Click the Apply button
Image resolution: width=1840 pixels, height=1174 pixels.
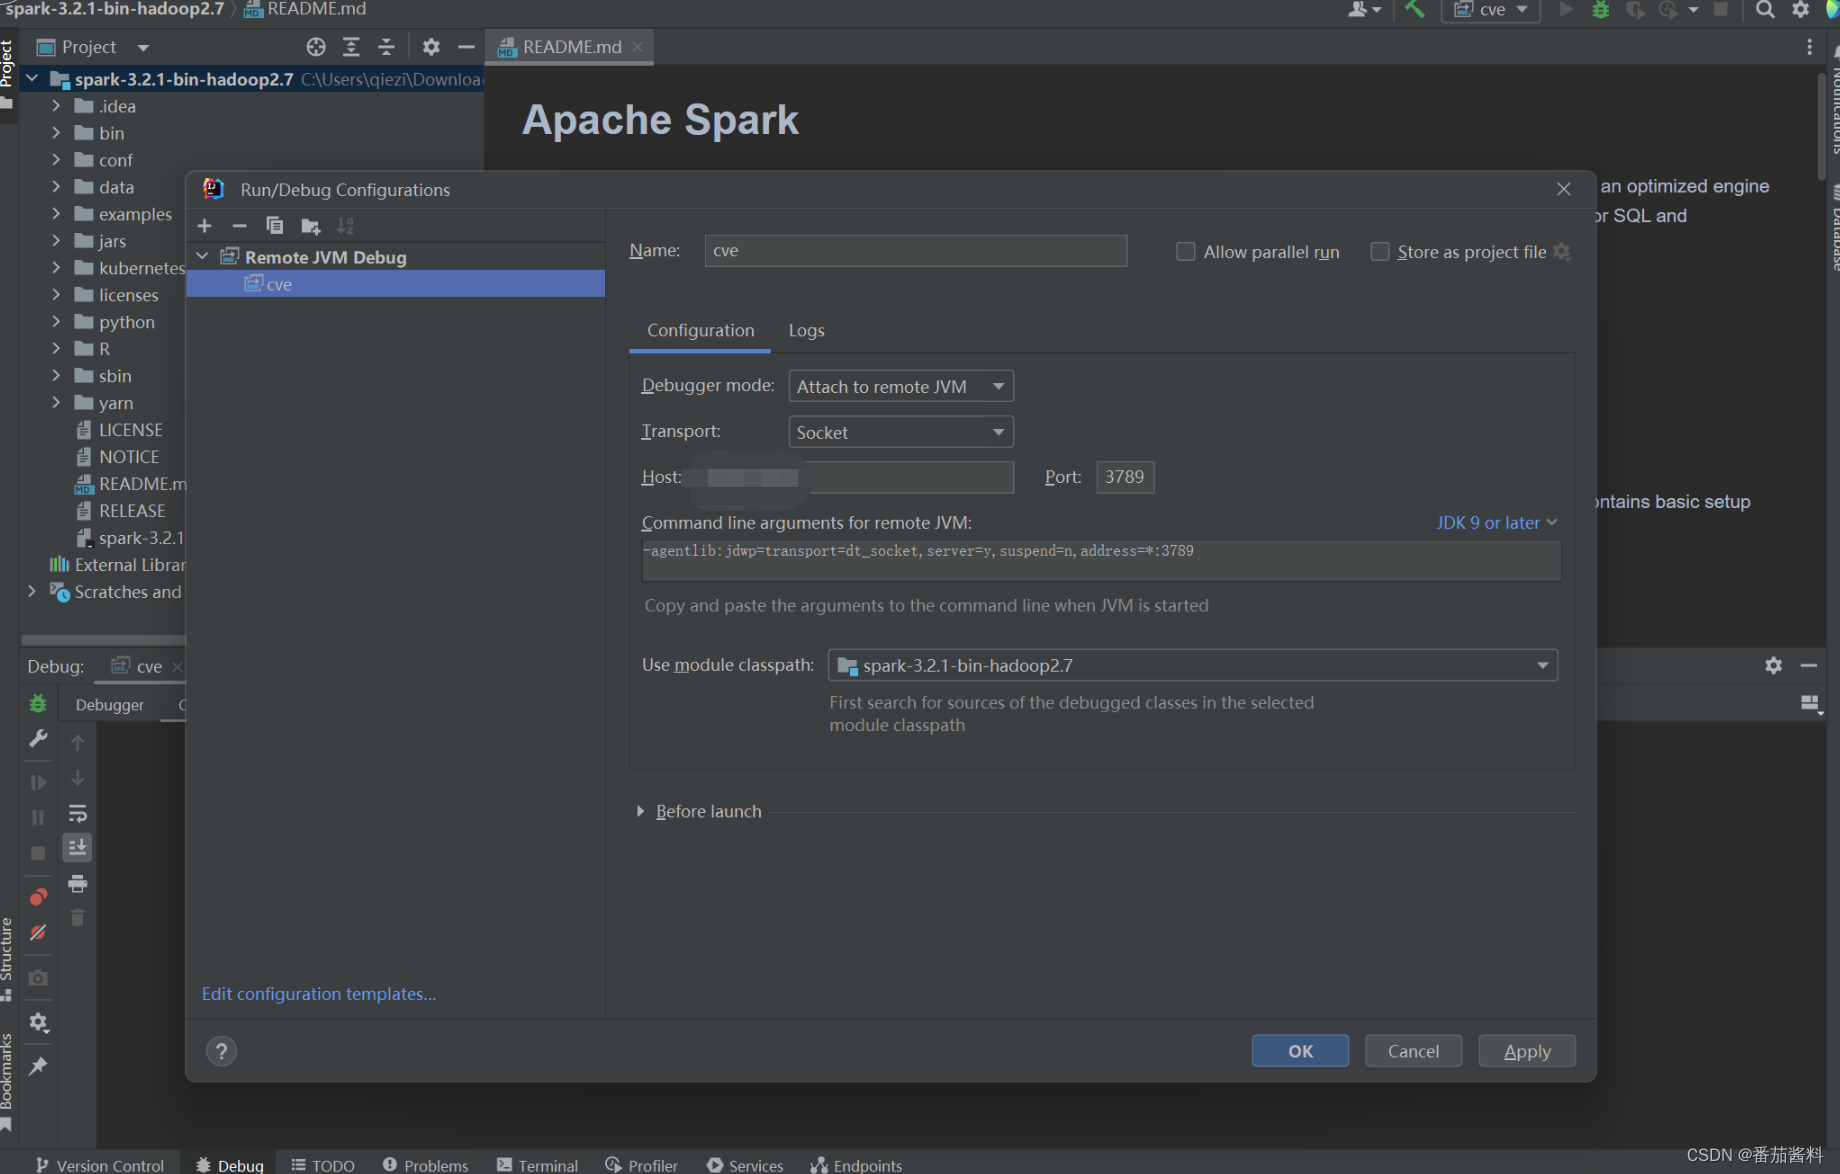[1527, 1051]
